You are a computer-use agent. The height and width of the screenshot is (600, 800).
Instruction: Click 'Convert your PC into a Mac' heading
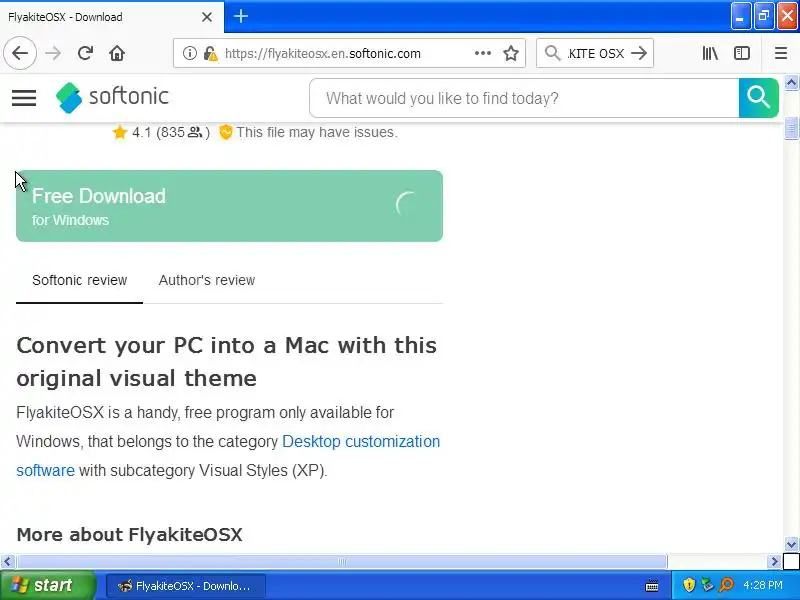tap(227, 362)
